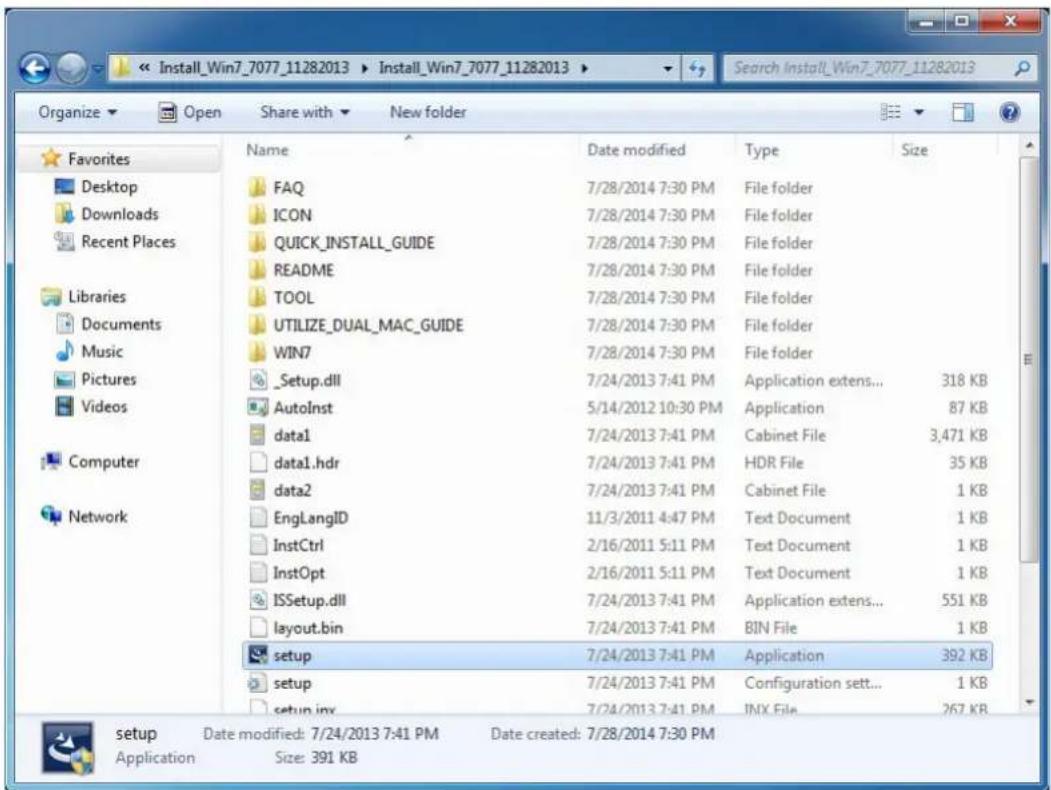The image size is (1051, 790).
Task: Click the data1 cabinet file icon
Action: pos(258,435)
